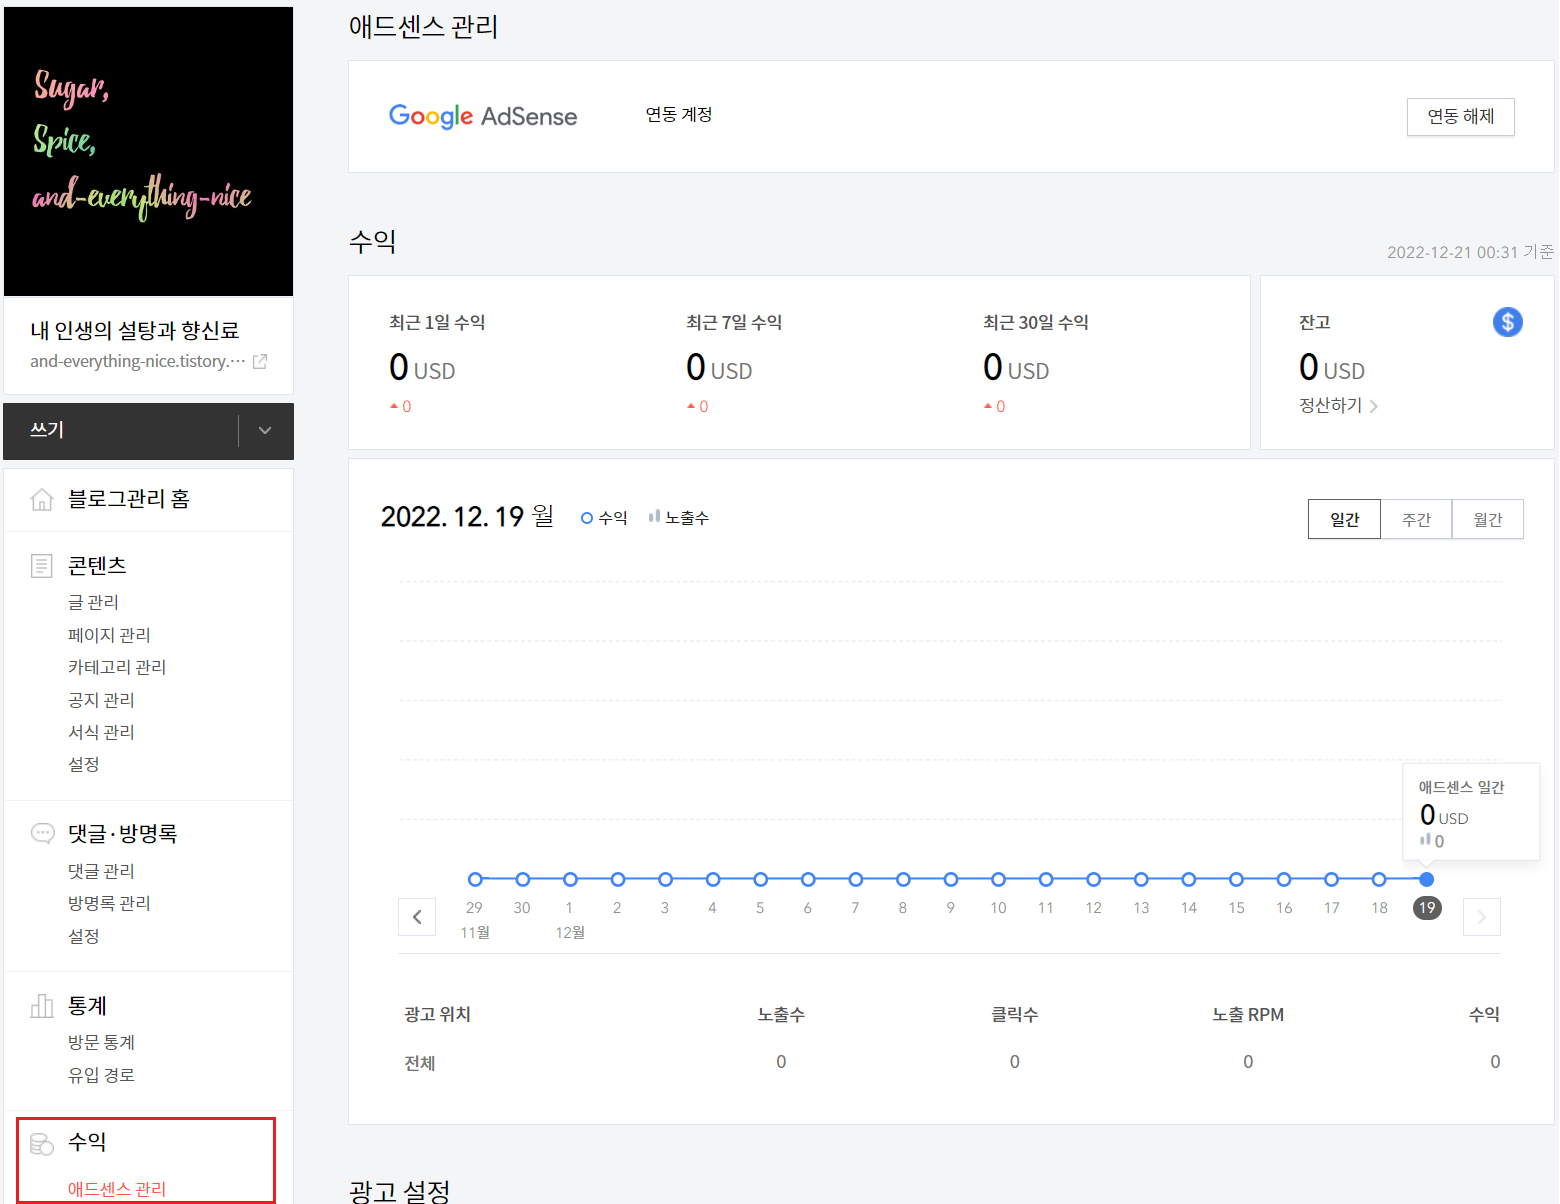The height and width of the screenshot is (1204, 1560).
Task: Click the 수익 sidebar section heading
Action: pos(87,1142)
